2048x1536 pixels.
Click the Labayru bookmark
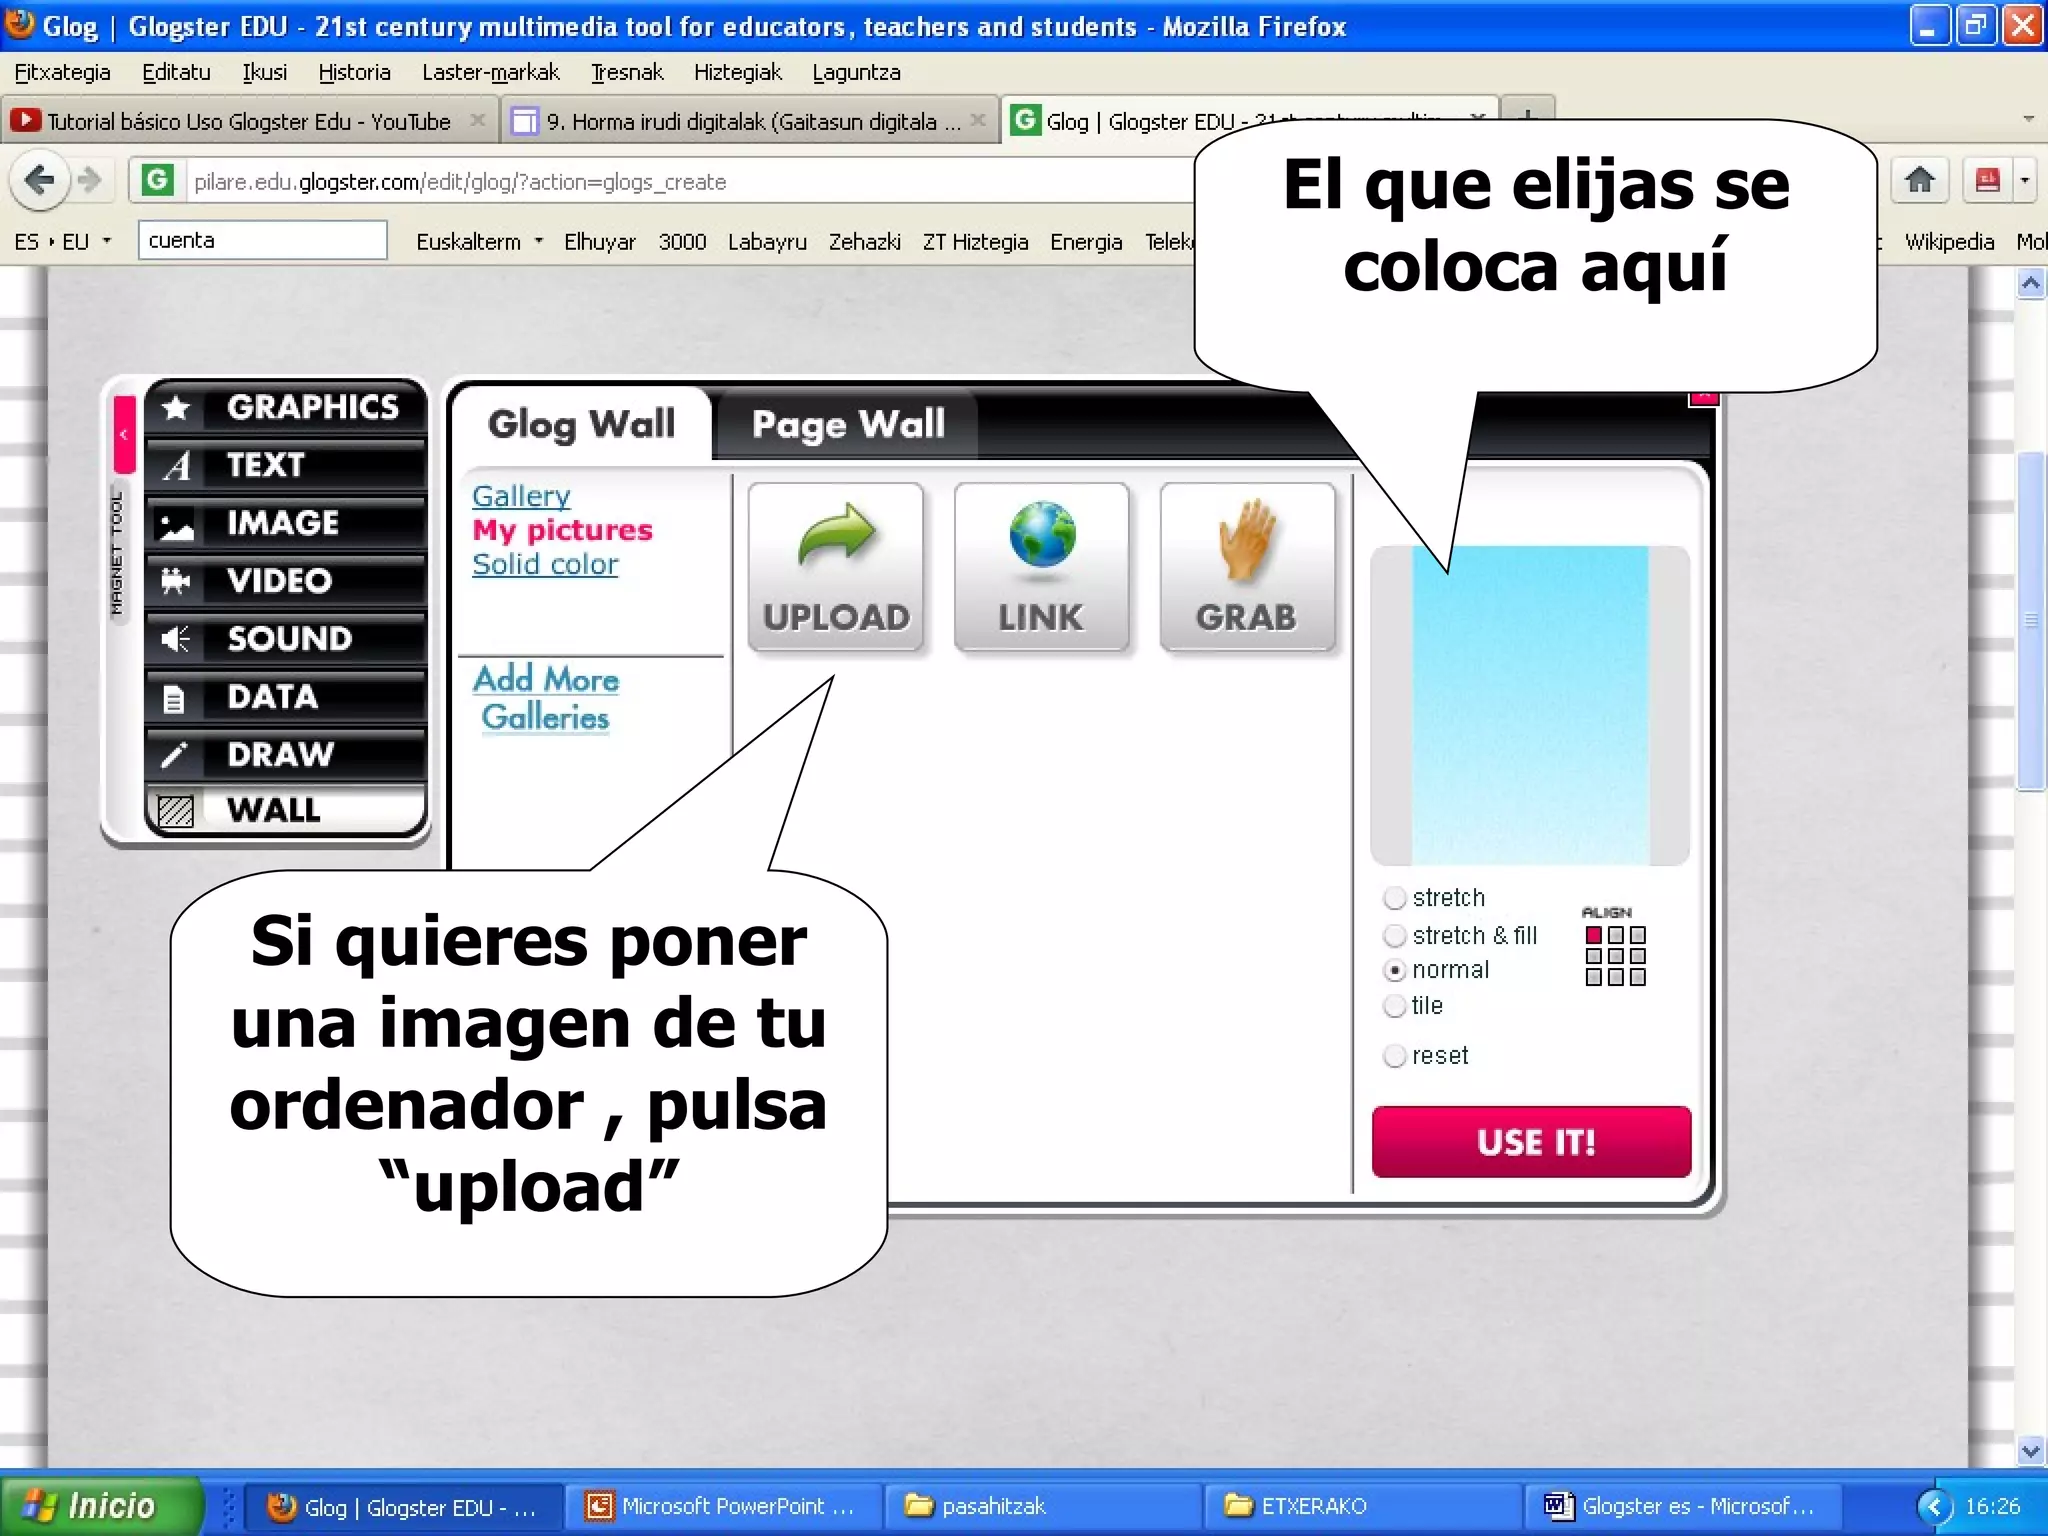767,242
